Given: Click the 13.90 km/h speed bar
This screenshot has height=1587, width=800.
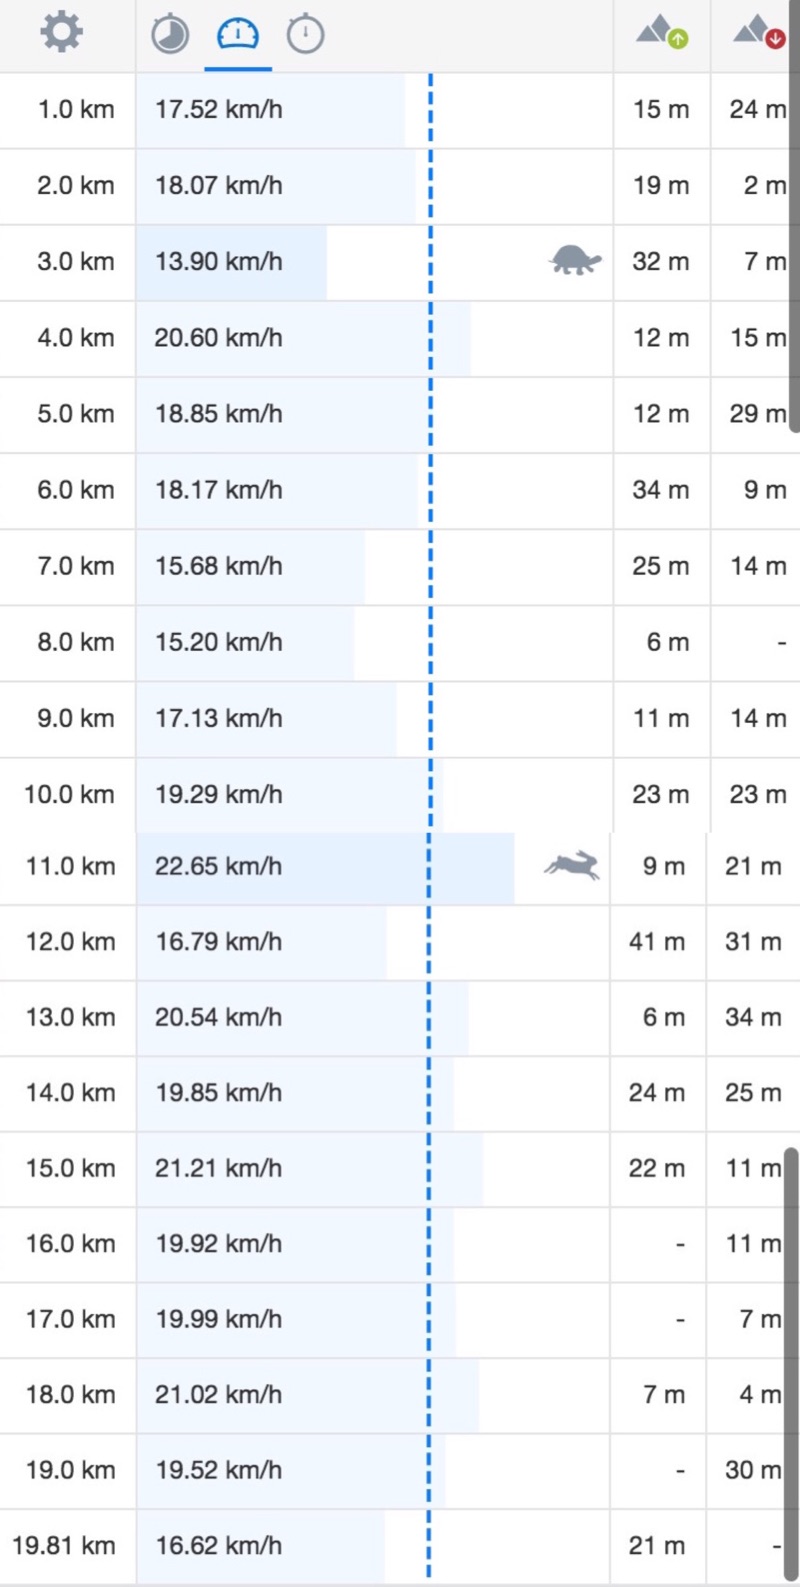Looking at the screenshot, I should (231, 262).
